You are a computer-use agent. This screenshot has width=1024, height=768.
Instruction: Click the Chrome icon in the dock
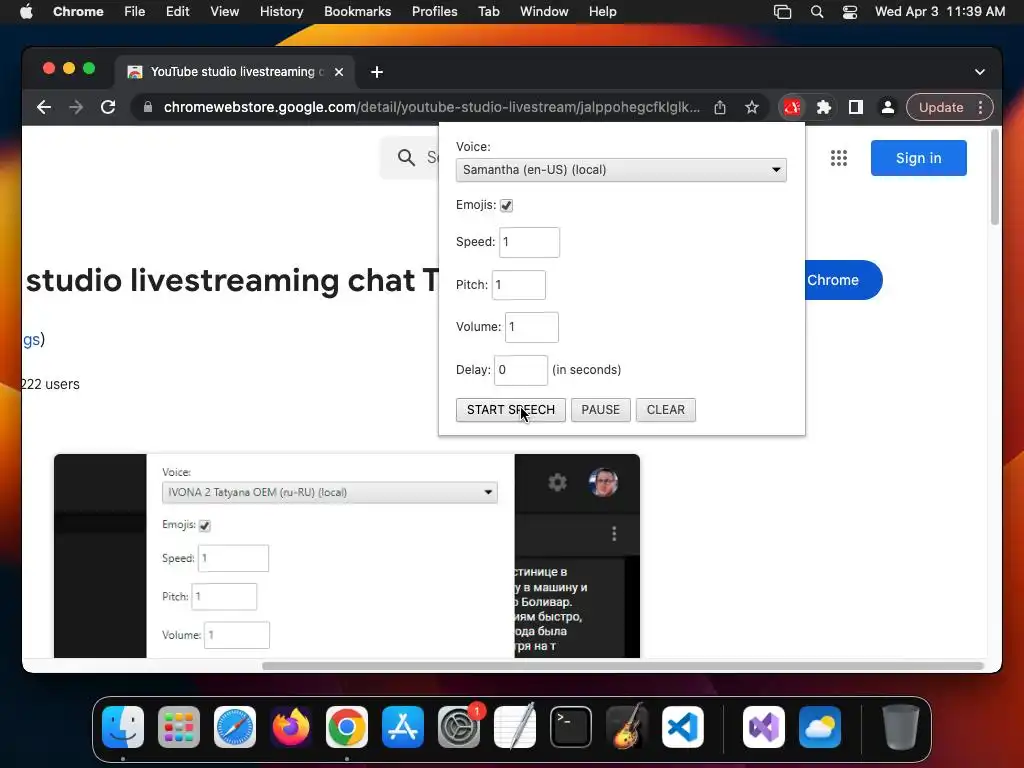tap(347, 727)
